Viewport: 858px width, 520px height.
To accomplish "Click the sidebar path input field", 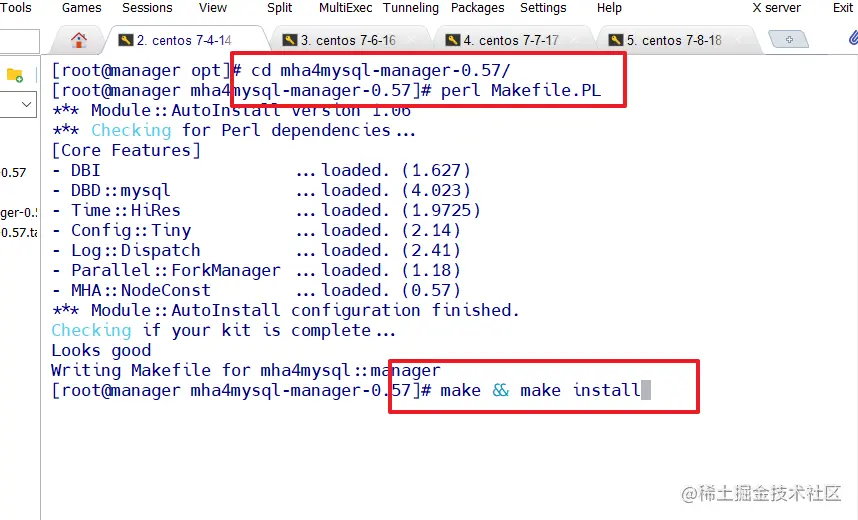I will click(19, 41).
